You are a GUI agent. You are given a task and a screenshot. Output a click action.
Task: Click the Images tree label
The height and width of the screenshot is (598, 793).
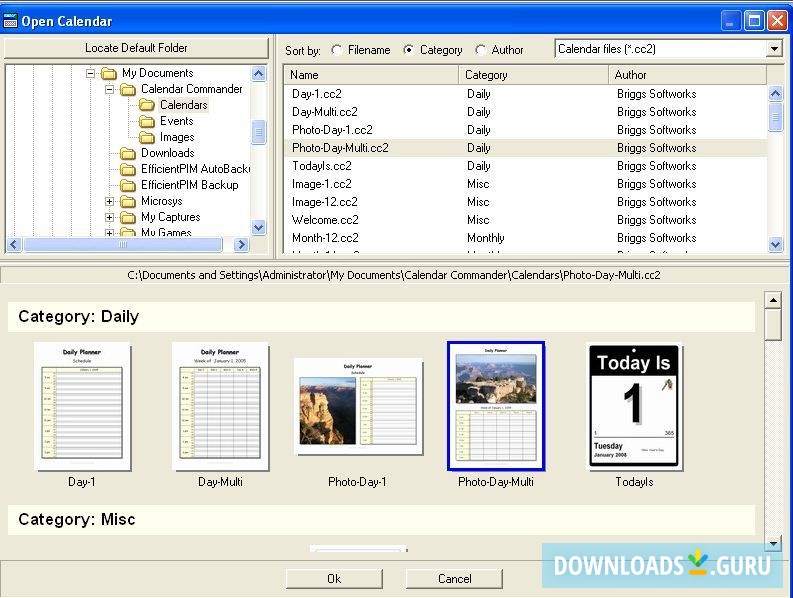(177, 137)
